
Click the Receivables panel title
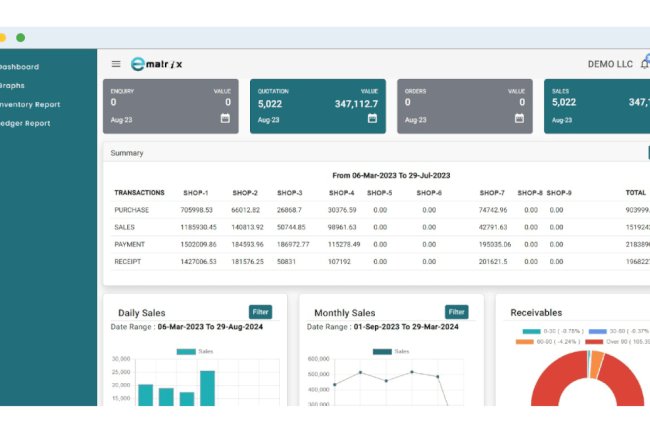pos(536,313)
